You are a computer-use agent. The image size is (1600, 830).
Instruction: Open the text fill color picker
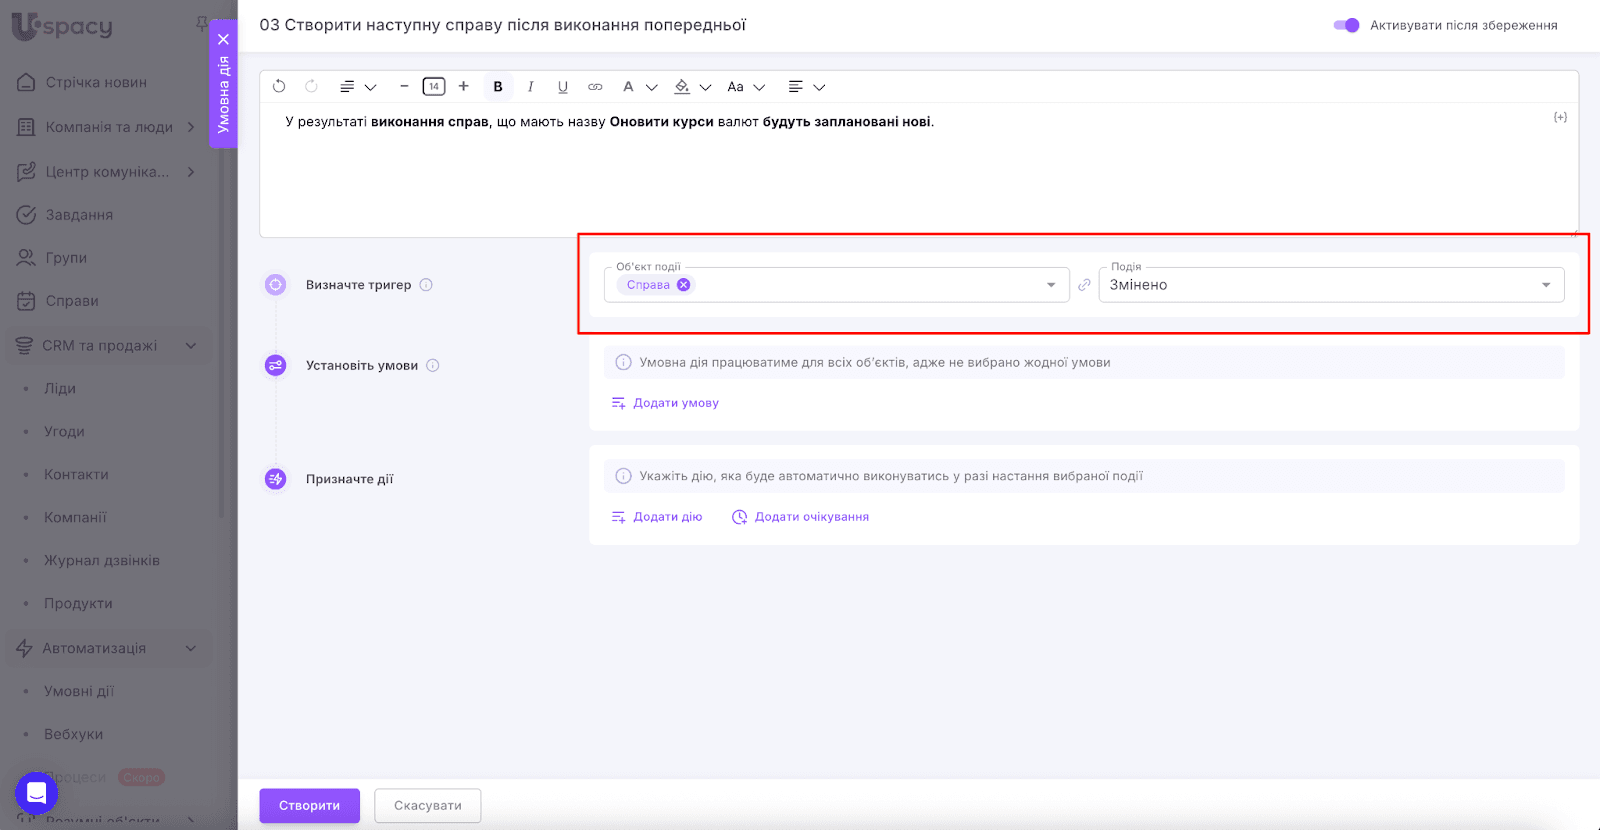[683, 87]
